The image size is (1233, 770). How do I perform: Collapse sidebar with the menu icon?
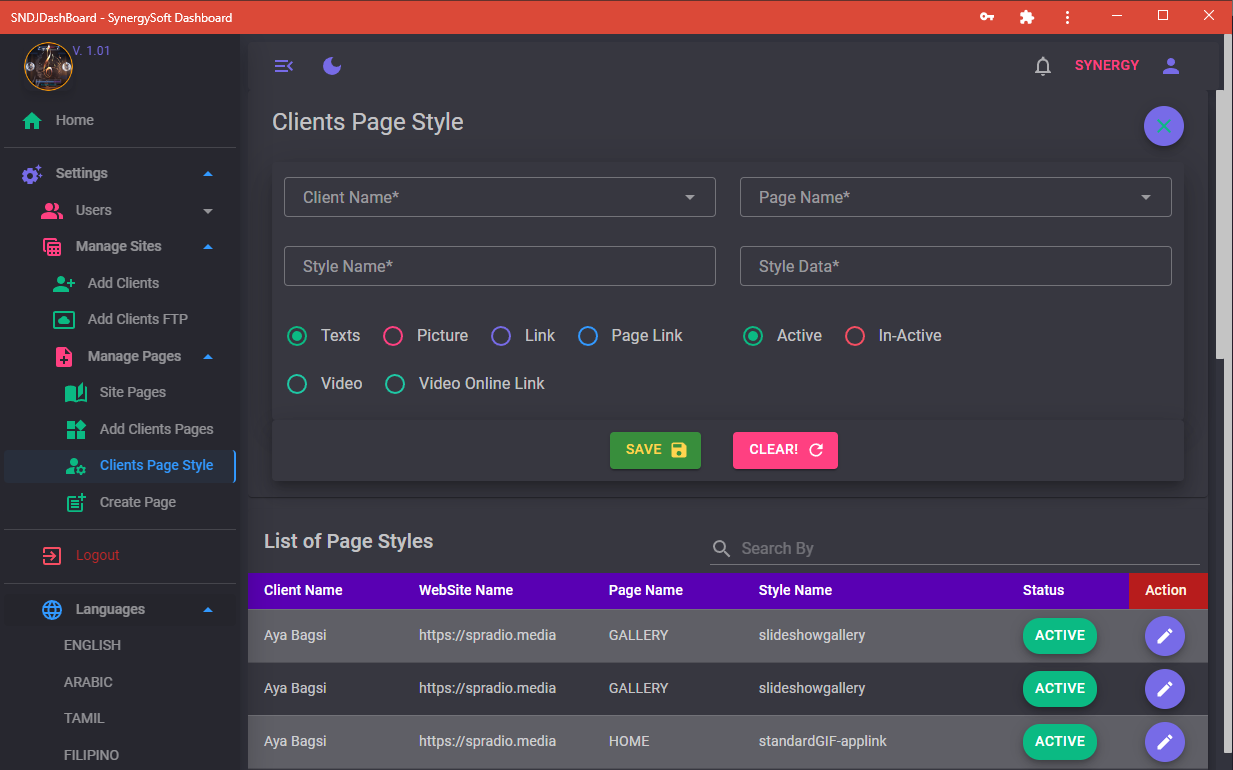coord(284,66)
